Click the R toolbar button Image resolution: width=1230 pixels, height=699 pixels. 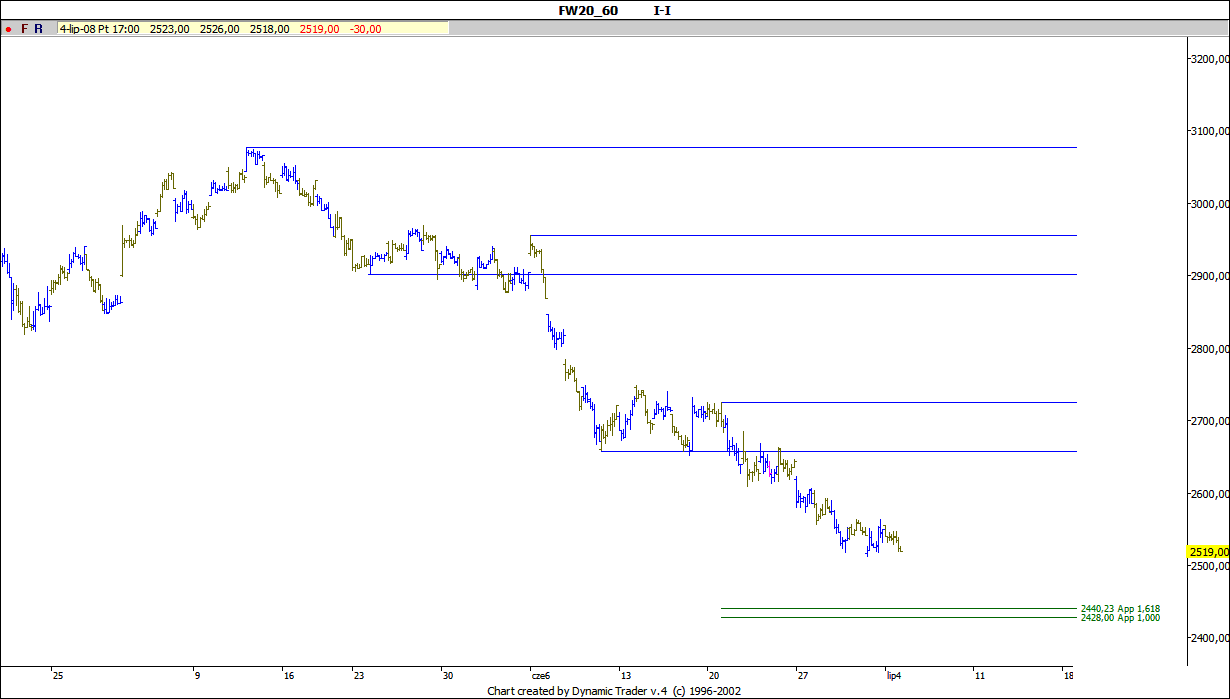click(x=38, y=29)
